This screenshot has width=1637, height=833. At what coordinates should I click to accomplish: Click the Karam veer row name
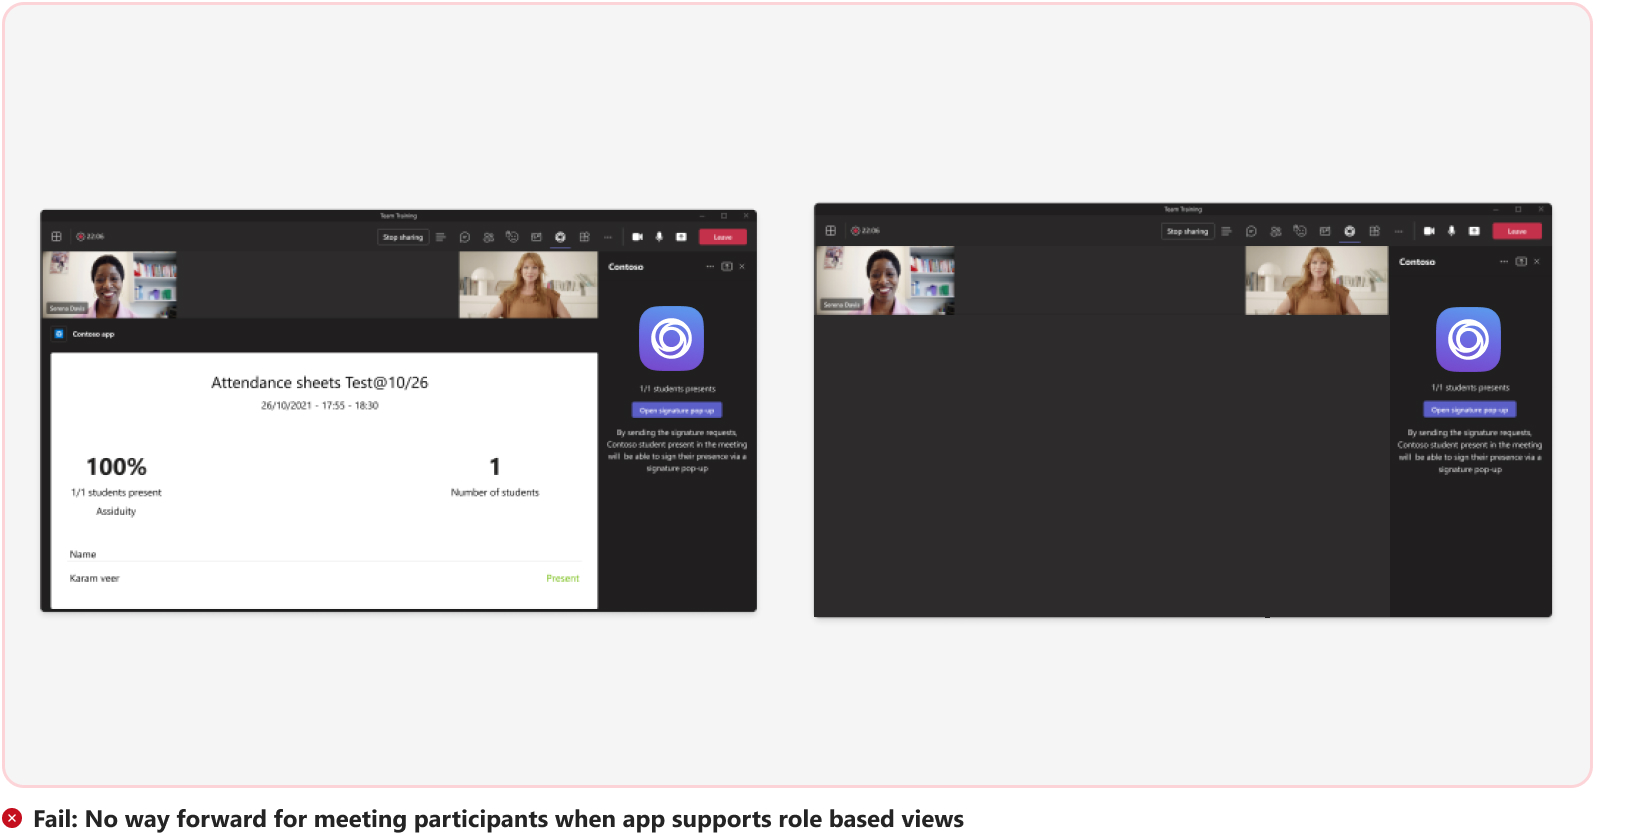94,578
